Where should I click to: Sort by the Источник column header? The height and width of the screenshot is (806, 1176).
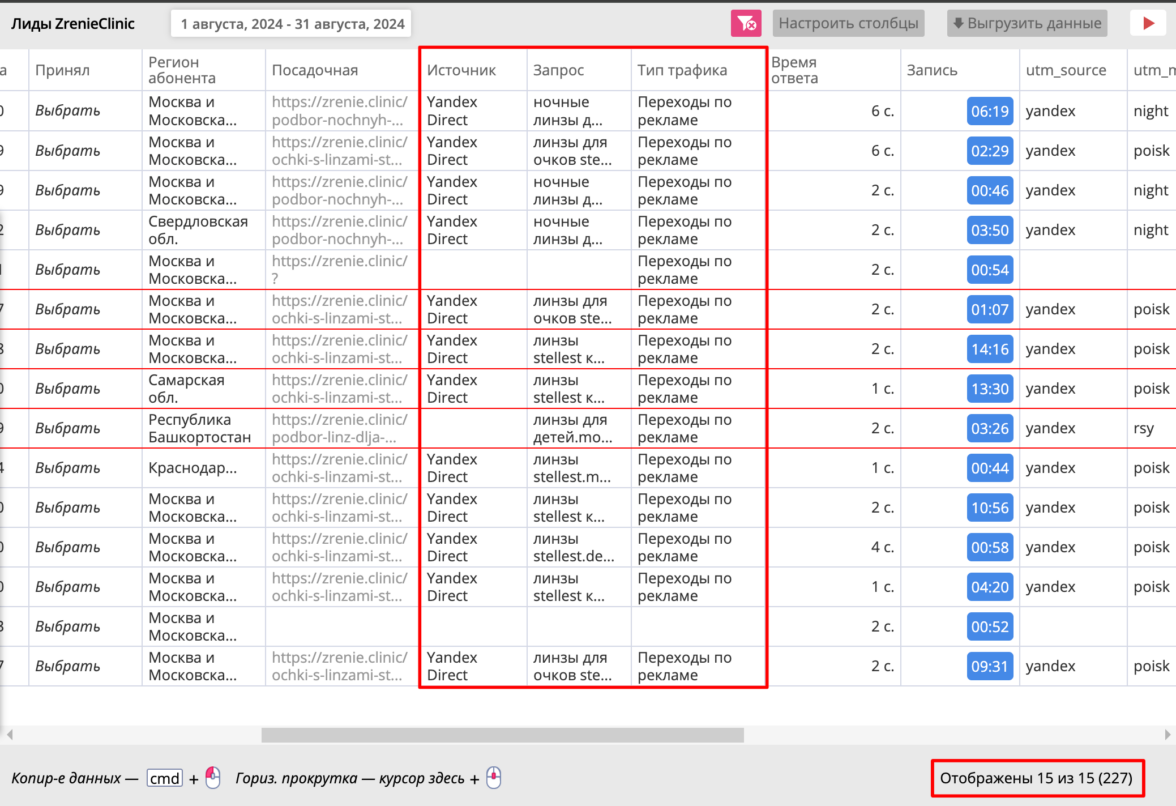(x=461, y=70)
